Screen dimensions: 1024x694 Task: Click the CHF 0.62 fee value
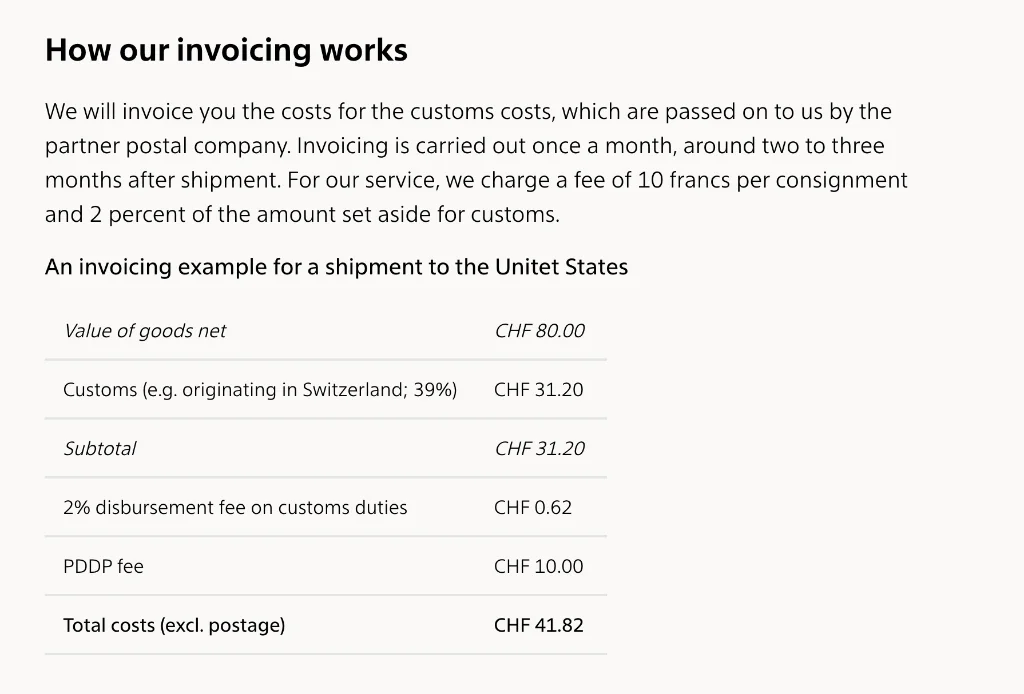[533, 508]
